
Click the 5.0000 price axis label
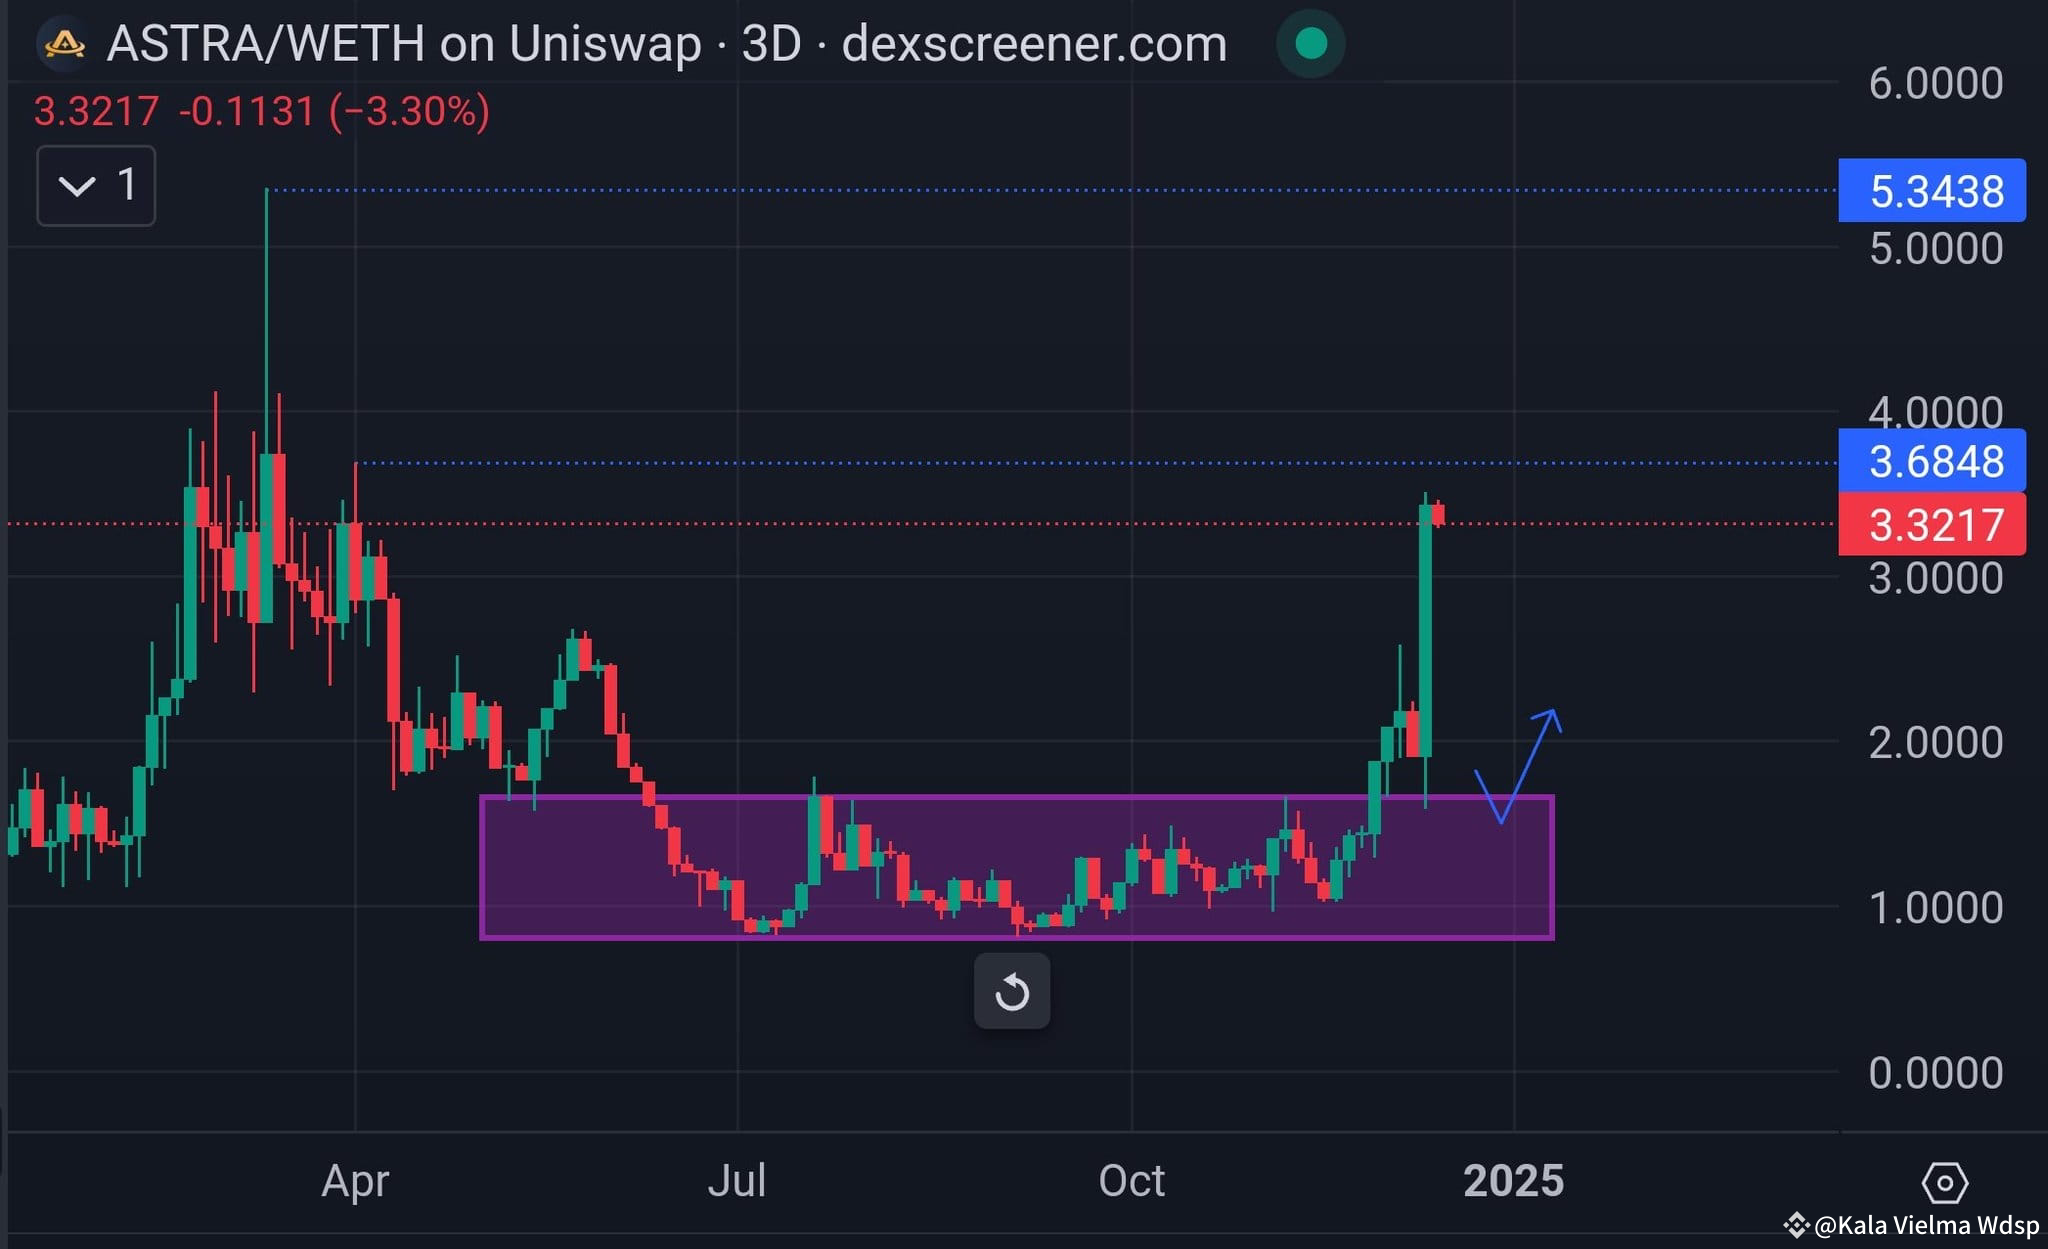click(x=1936, y=248)
